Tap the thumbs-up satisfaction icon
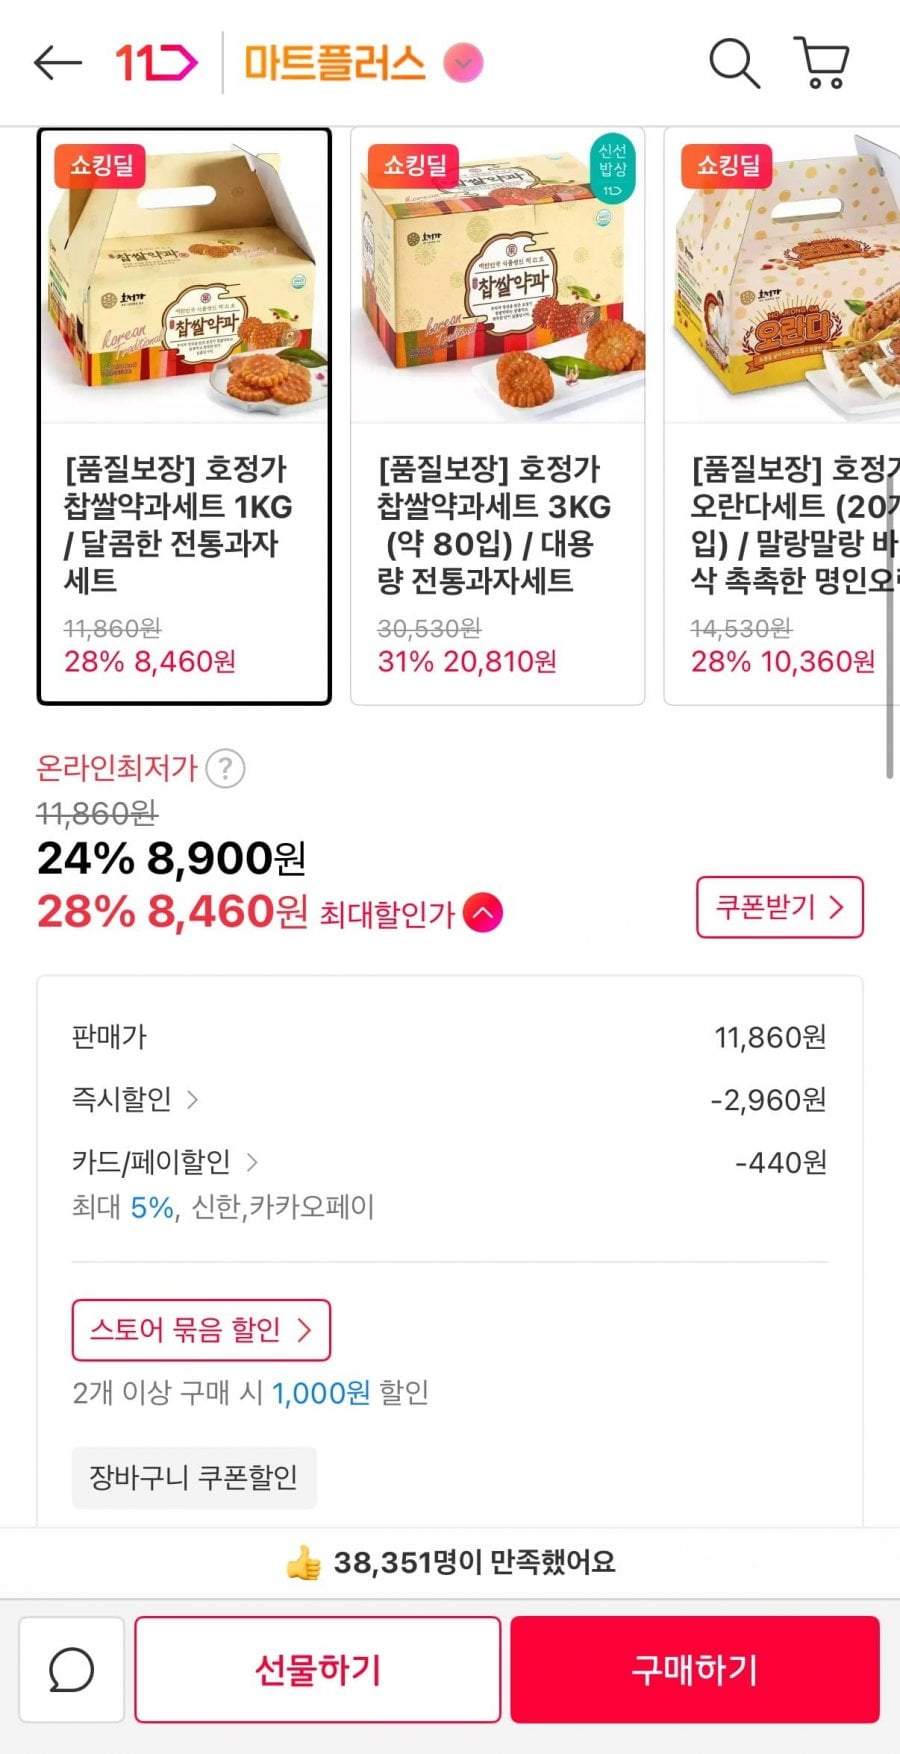The width and height of the screenshot is (900, 1754). (303, 1562)
